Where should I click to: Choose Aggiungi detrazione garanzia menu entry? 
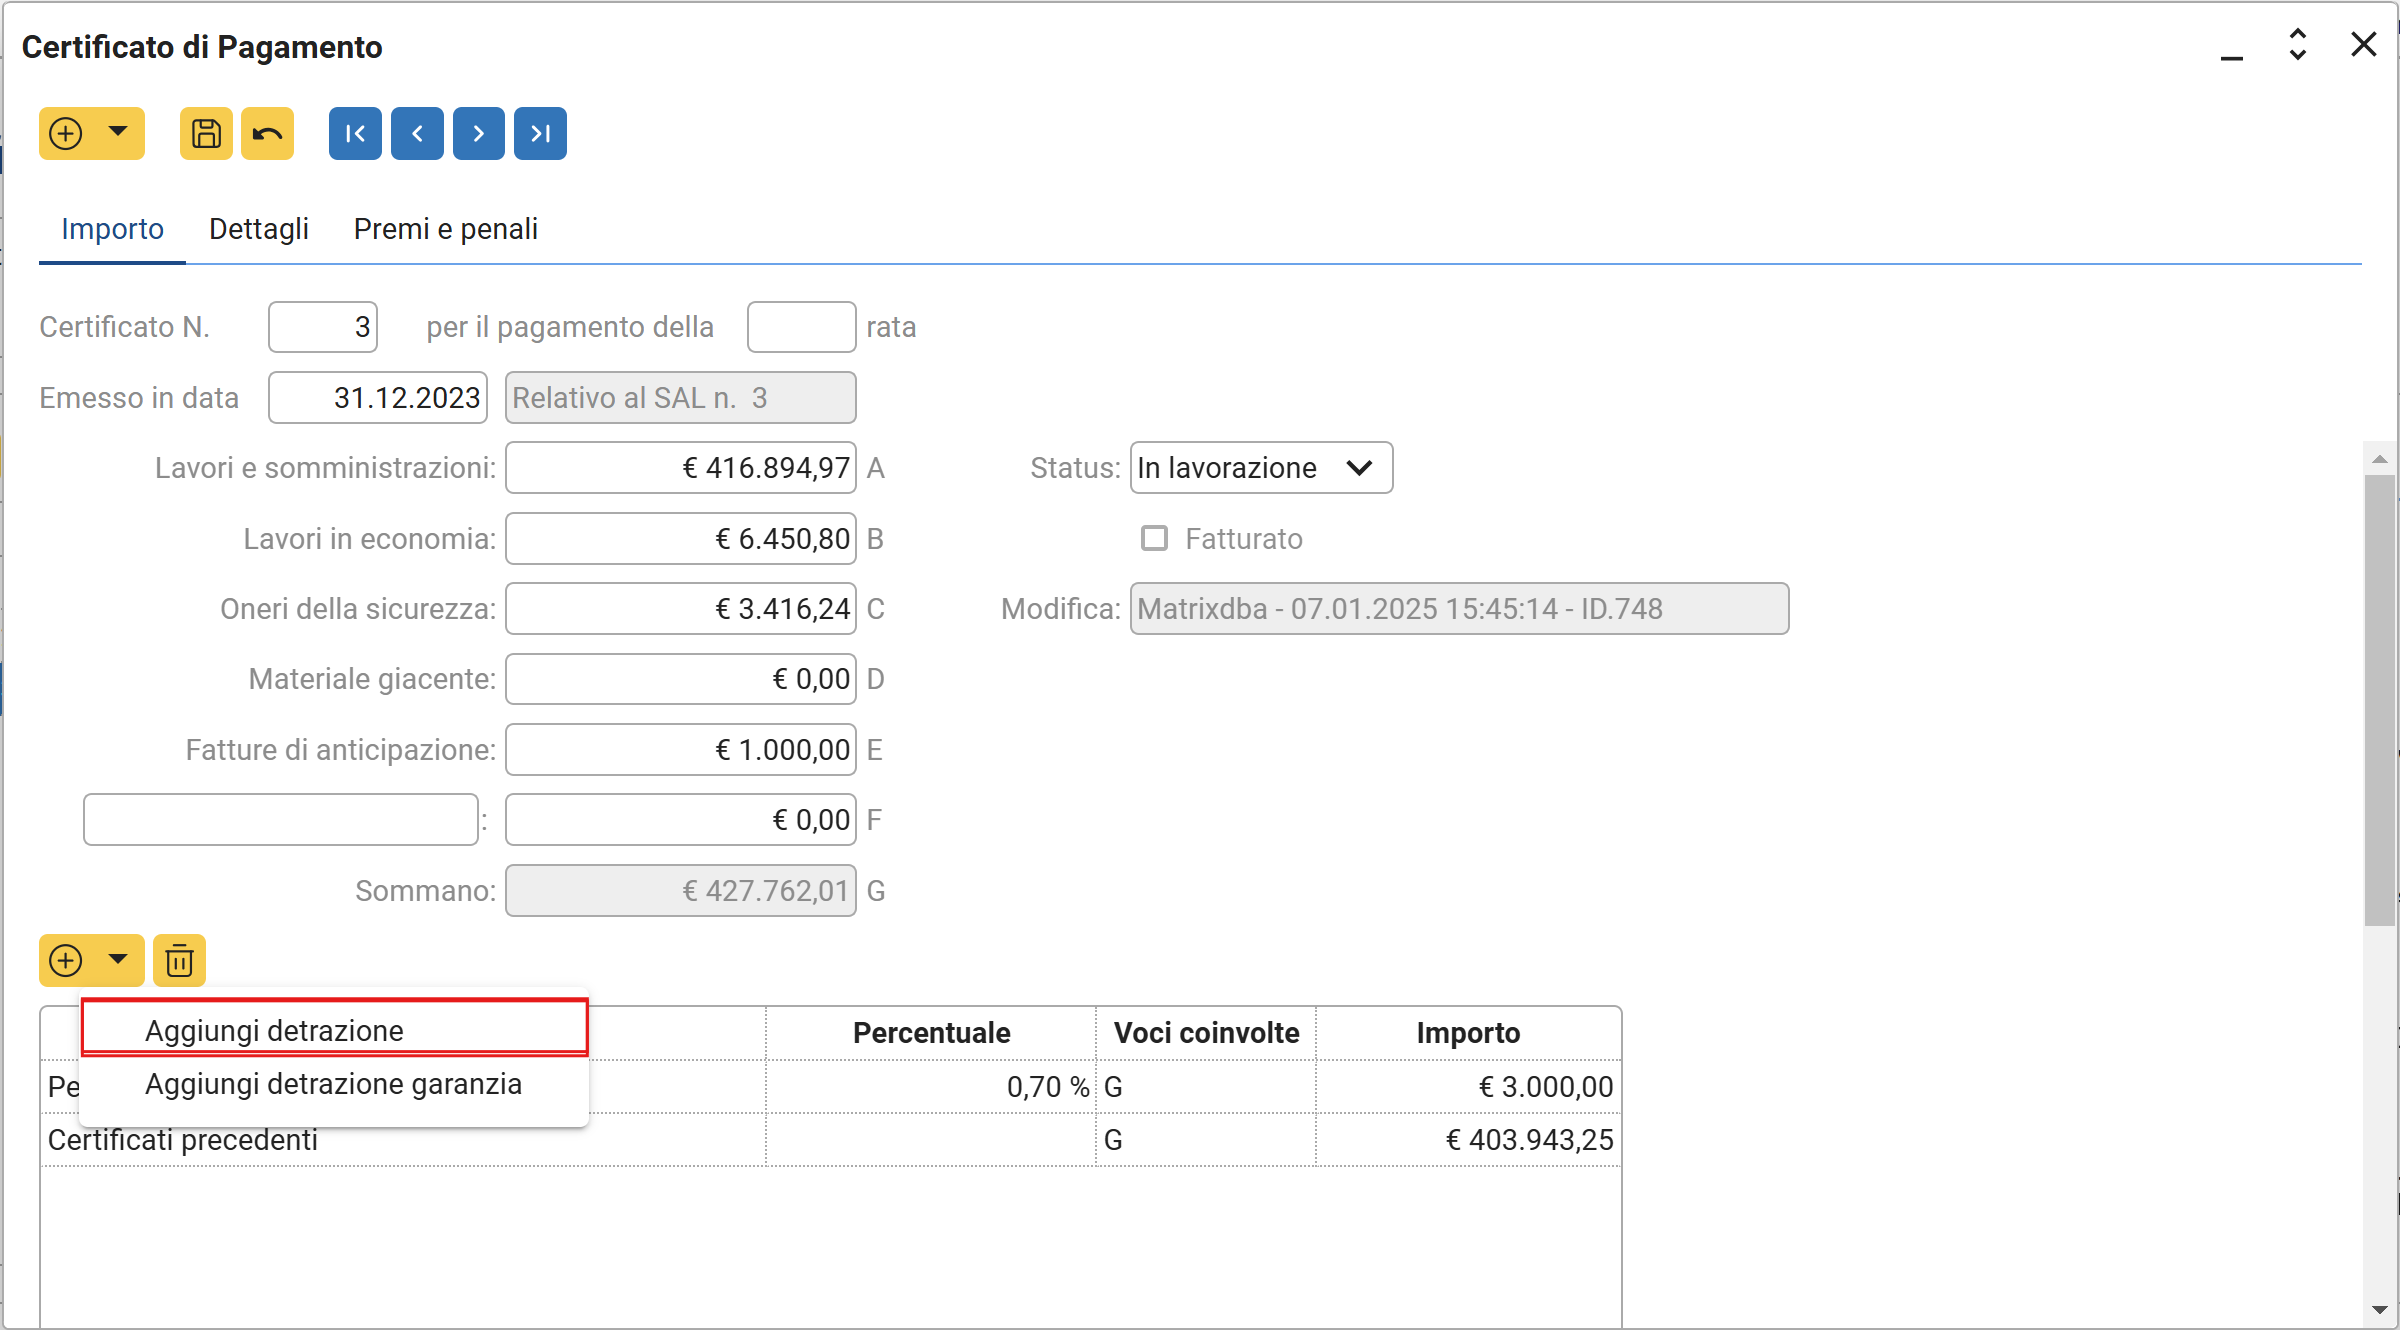(333, 1084)
